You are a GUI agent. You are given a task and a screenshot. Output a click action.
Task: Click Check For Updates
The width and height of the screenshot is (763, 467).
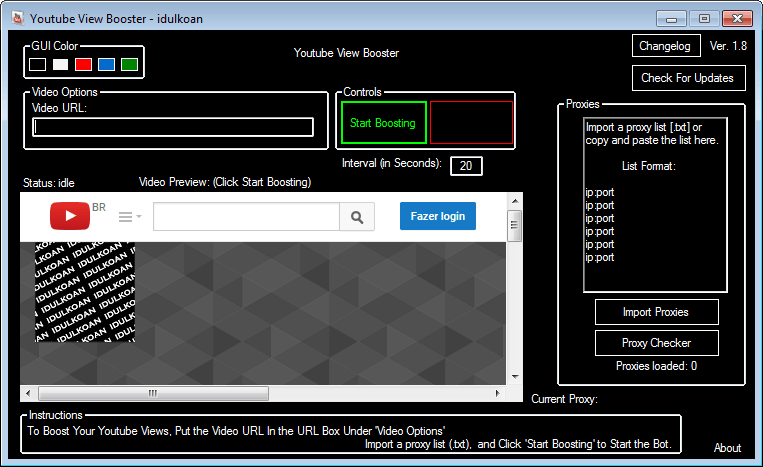pyautogui.click(x=689, y=78)
